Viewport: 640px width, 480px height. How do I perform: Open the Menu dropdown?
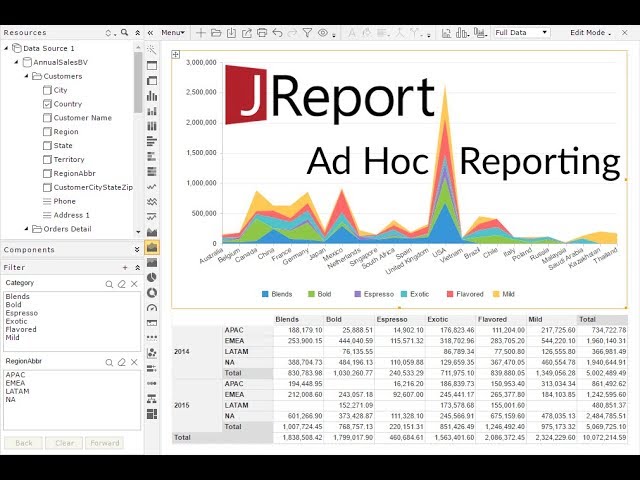173,33
